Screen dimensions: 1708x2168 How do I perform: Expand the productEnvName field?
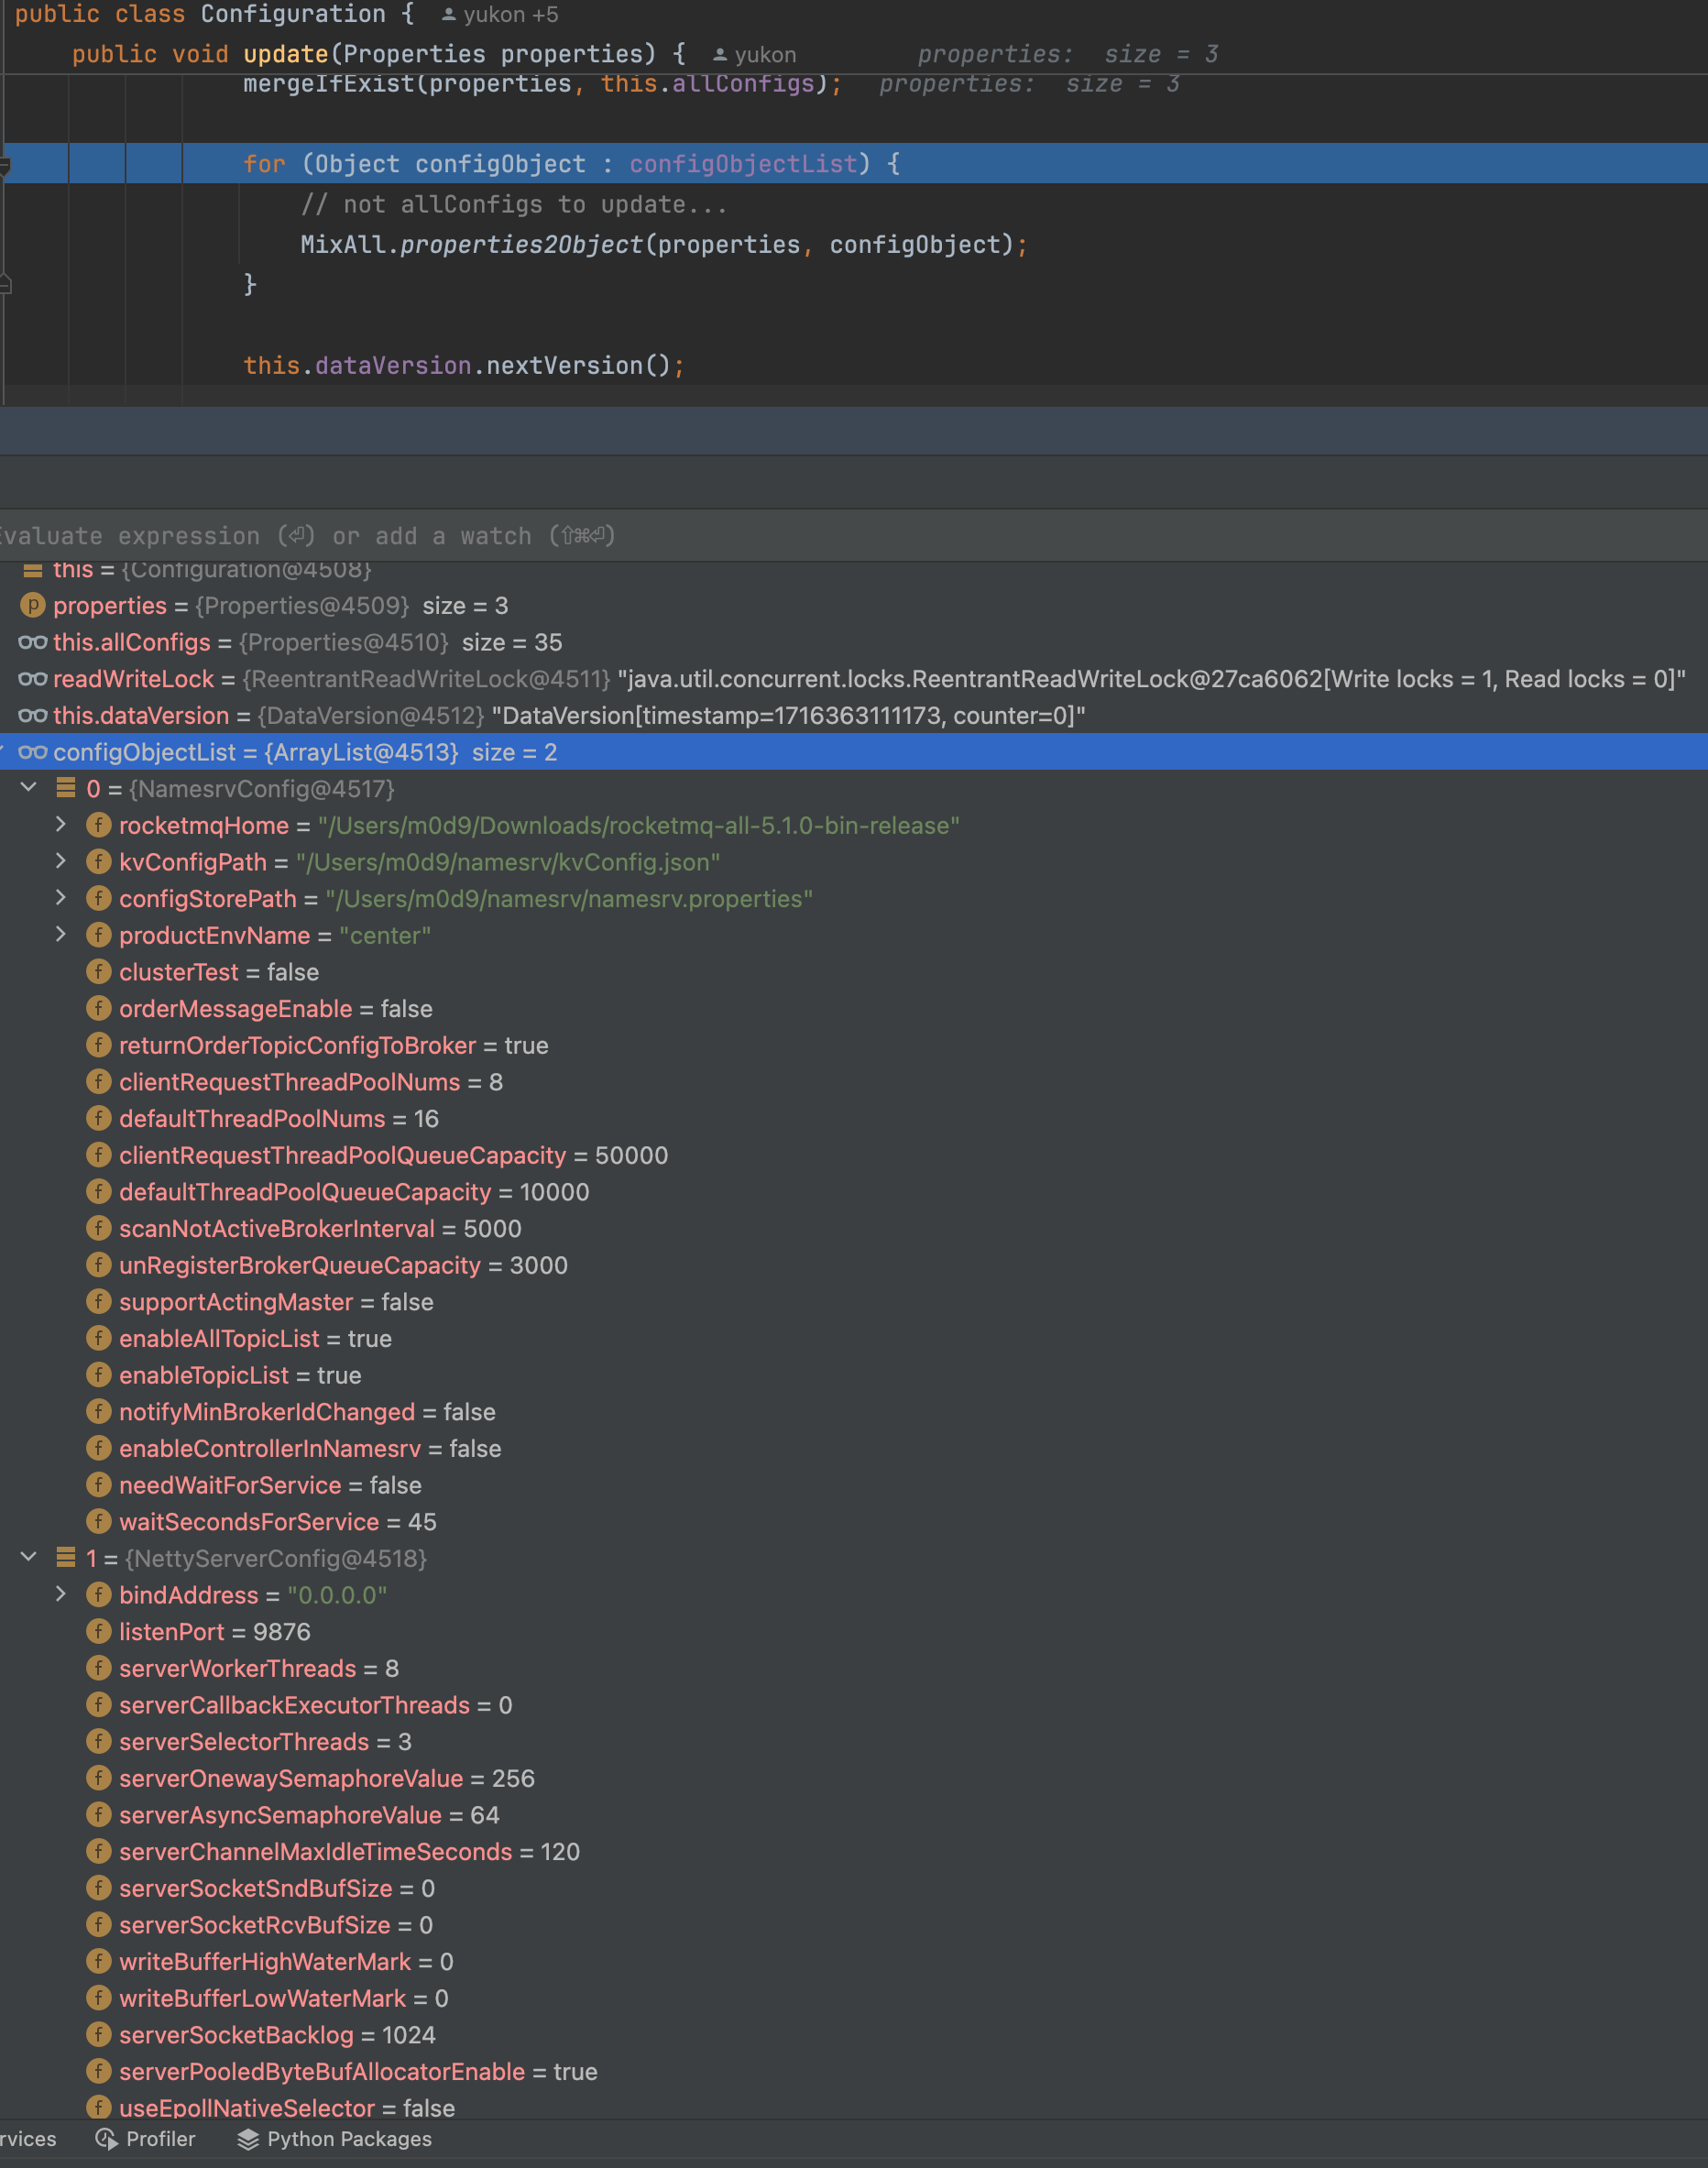point(61,934)
